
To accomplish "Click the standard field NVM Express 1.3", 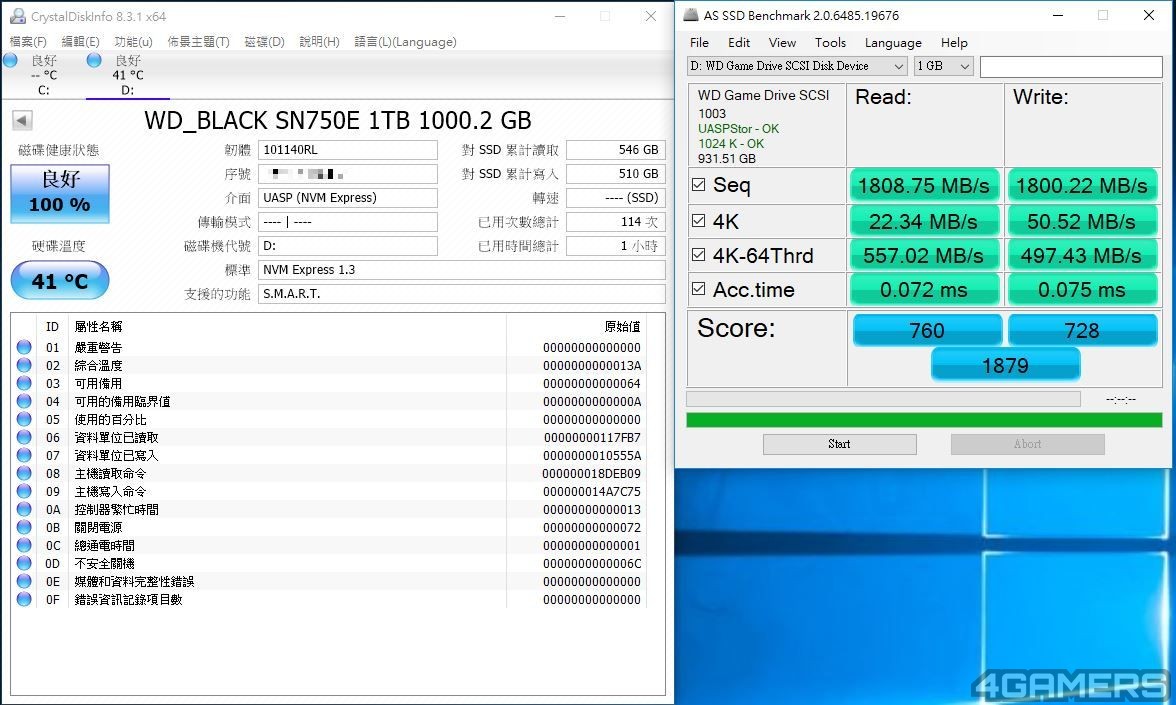I will (x=462, y=270).
